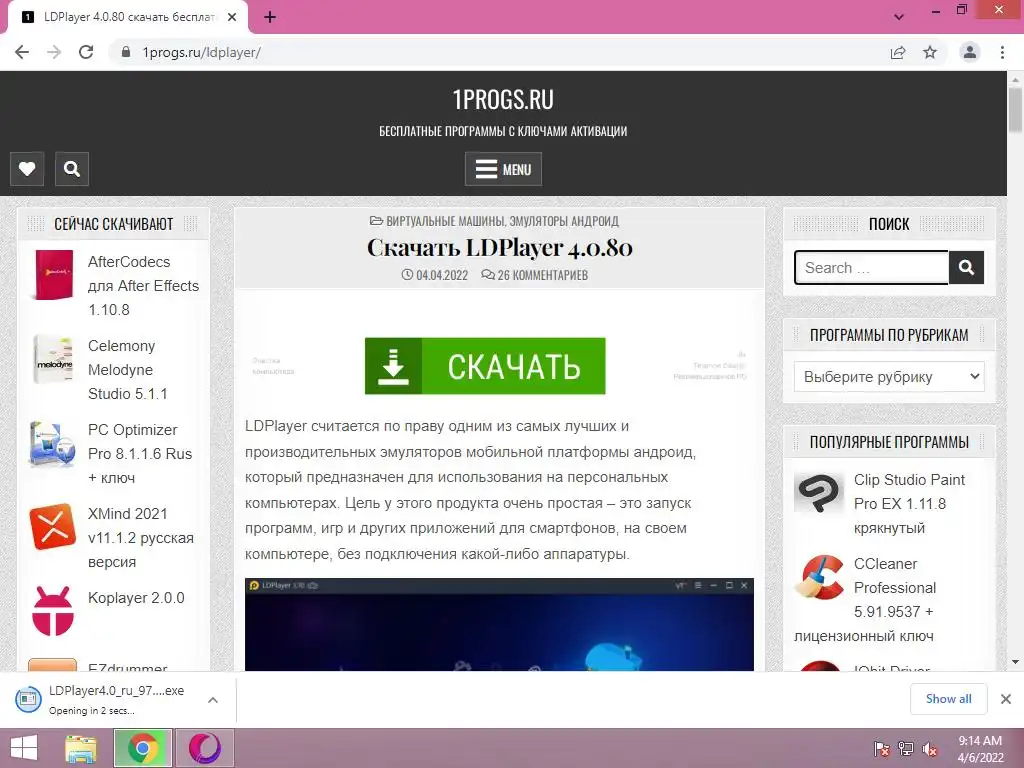
Task: Click the PC Optimizer Pro thumbnail
Action: coord(52,444)
